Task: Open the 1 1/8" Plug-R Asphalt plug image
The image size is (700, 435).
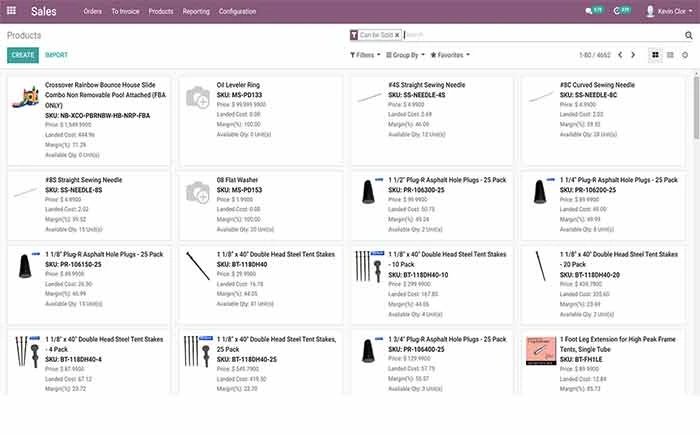Action: [26, 265]
